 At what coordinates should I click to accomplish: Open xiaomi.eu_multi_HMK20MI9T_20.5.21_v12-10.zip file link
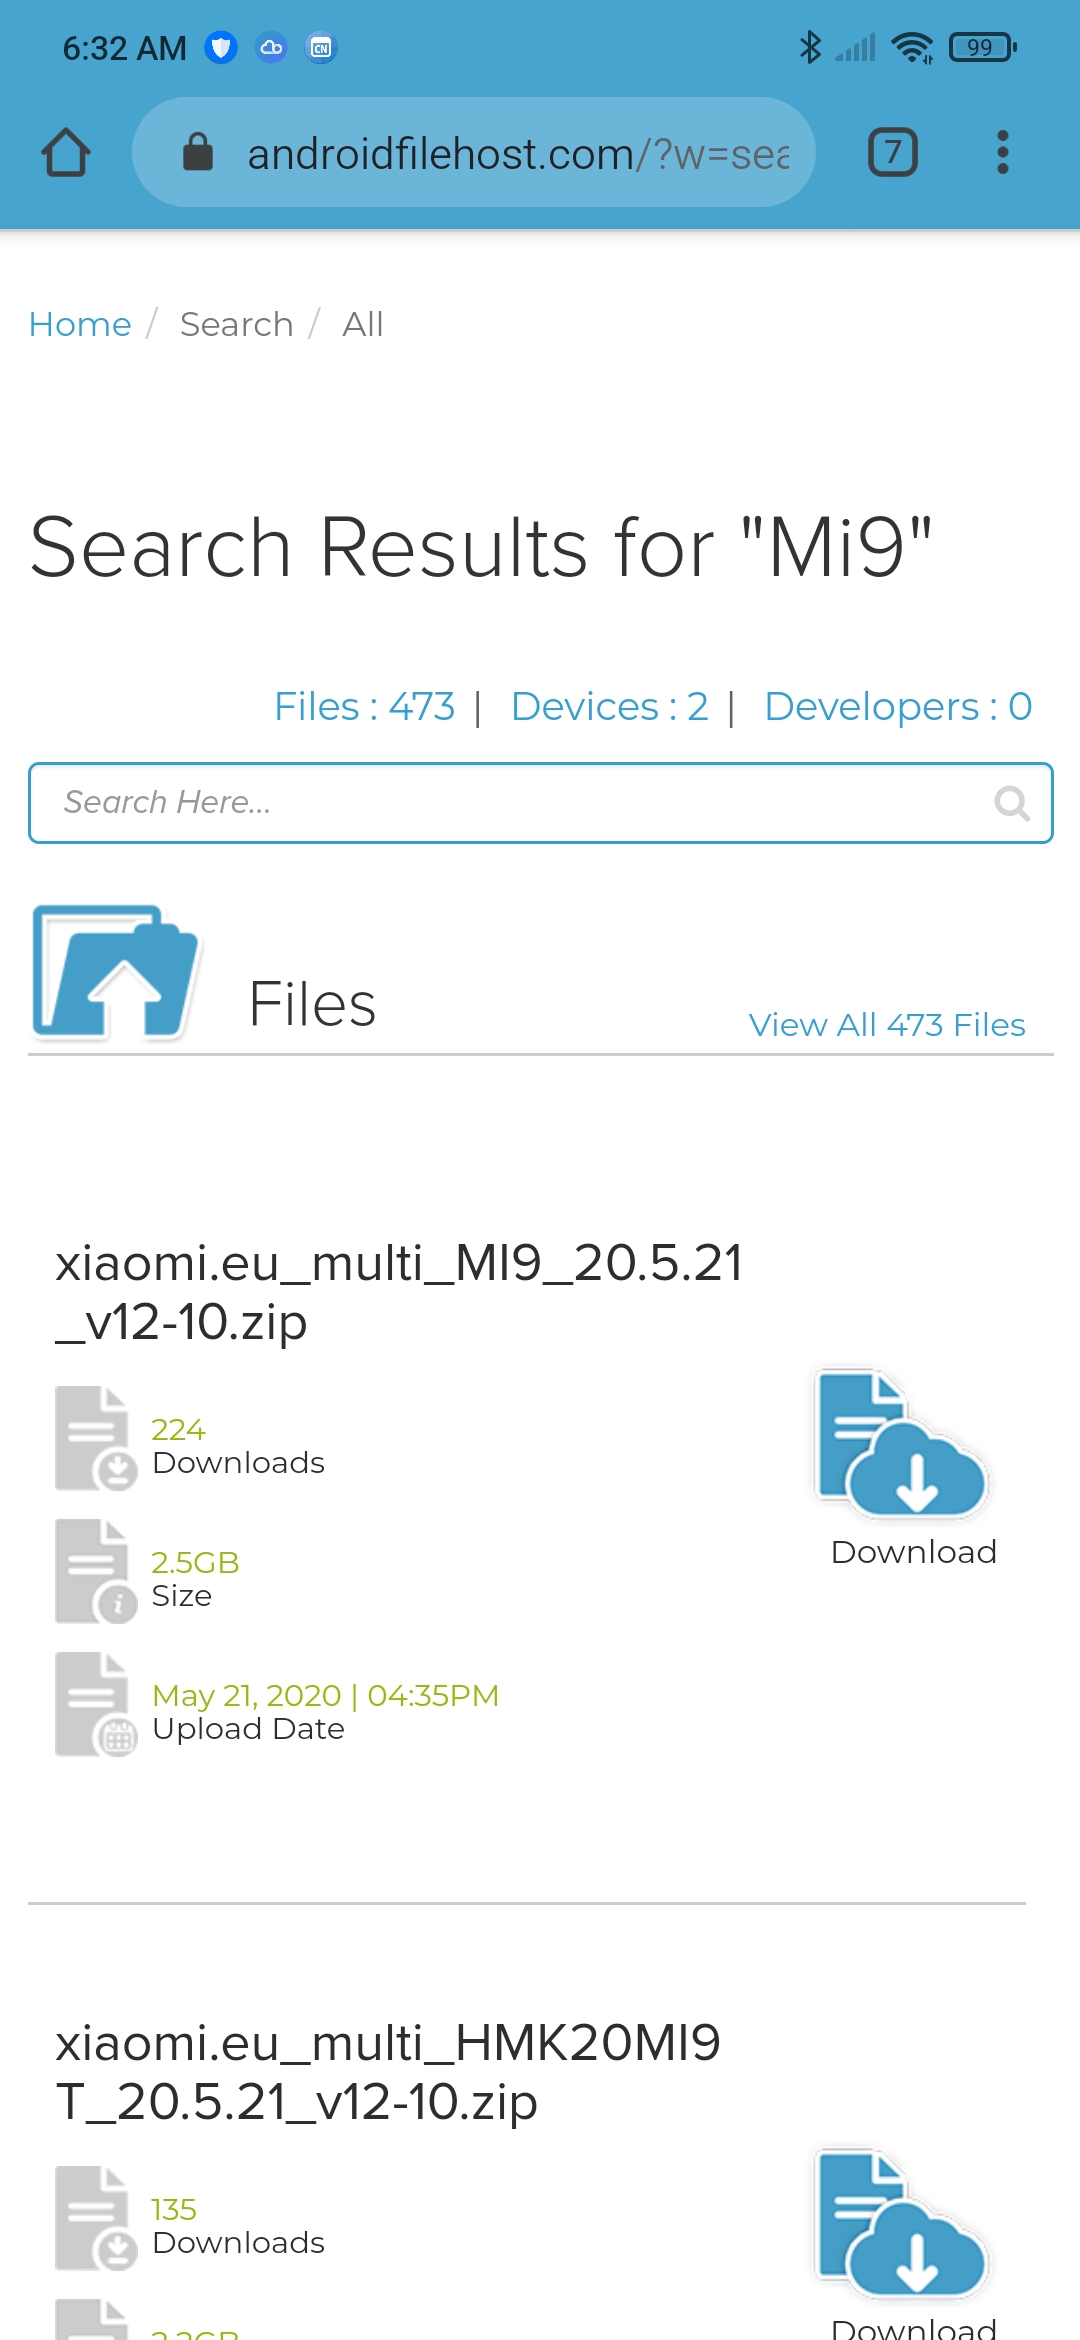point(388,2072)
